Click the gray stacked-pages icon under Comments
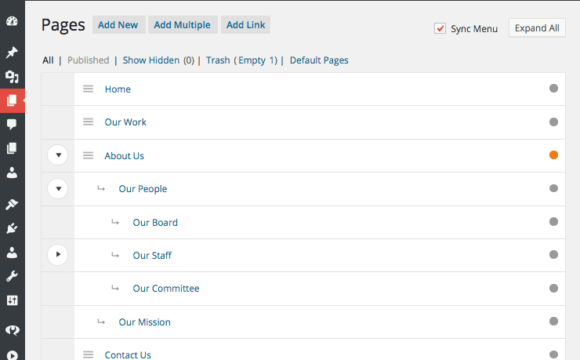 coord(12,148)
